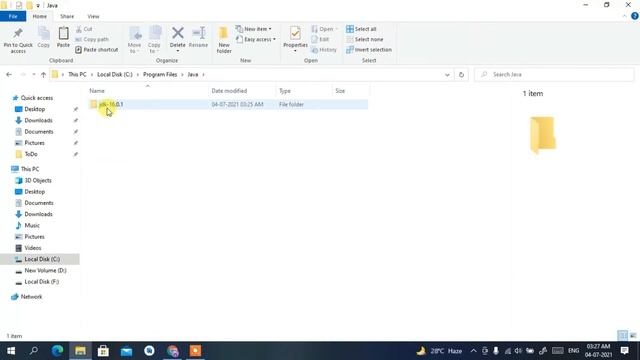Open the address bar history dropdown
Screen dimensions: 640x360
(447, 75)
